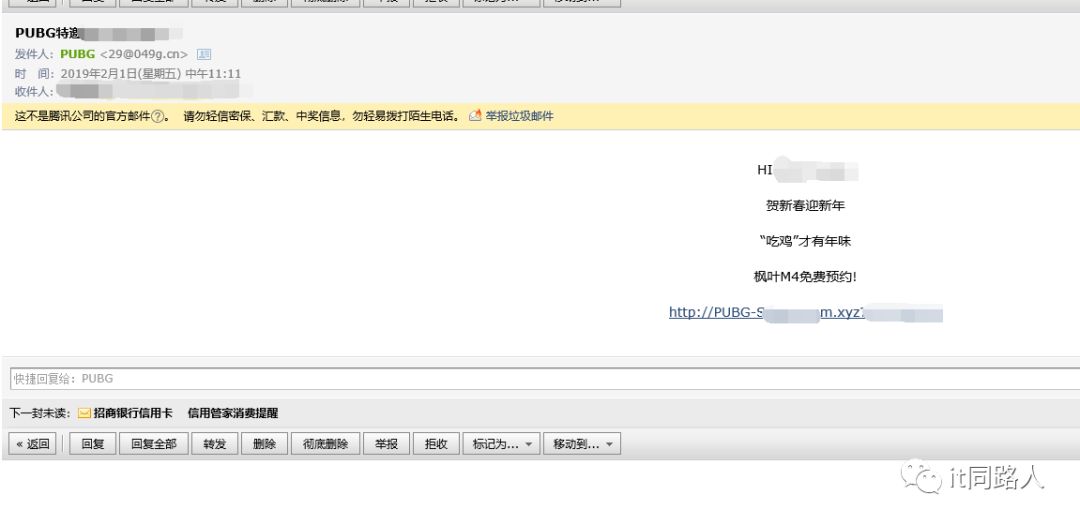Click the help question mark after 官方邮件

pos(157,116)
